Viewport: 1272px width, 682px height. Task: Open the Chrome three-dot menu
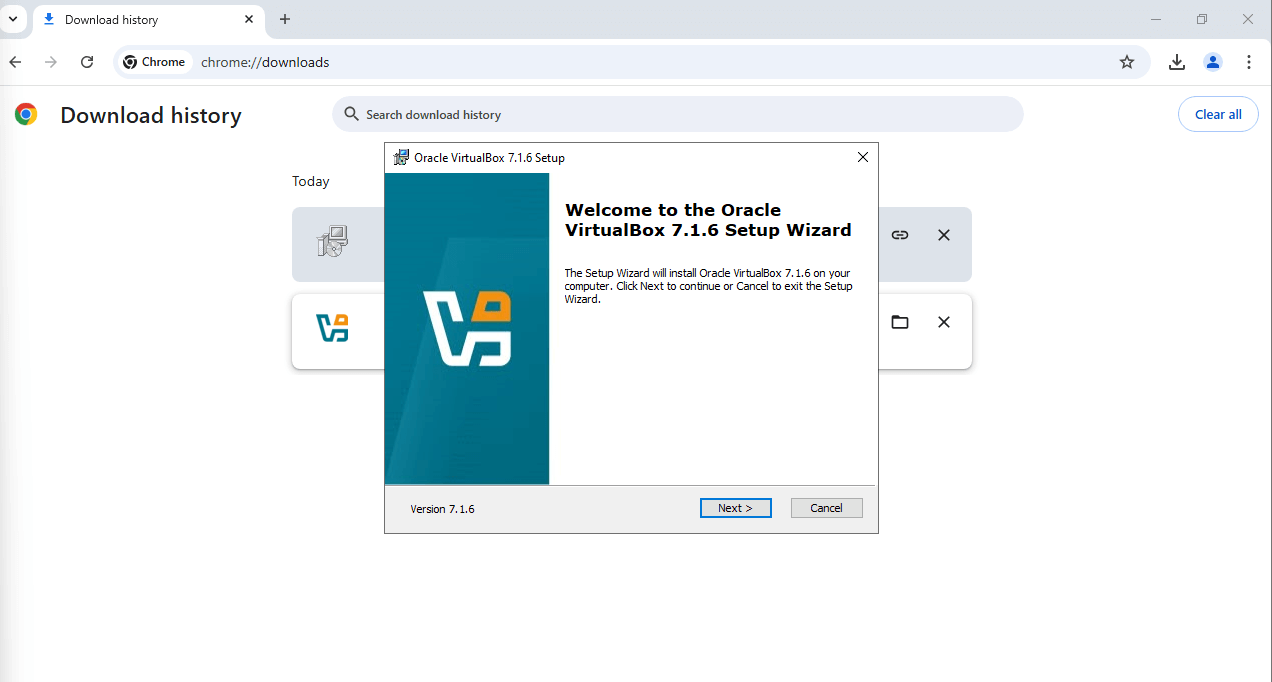click(1249, 62)
